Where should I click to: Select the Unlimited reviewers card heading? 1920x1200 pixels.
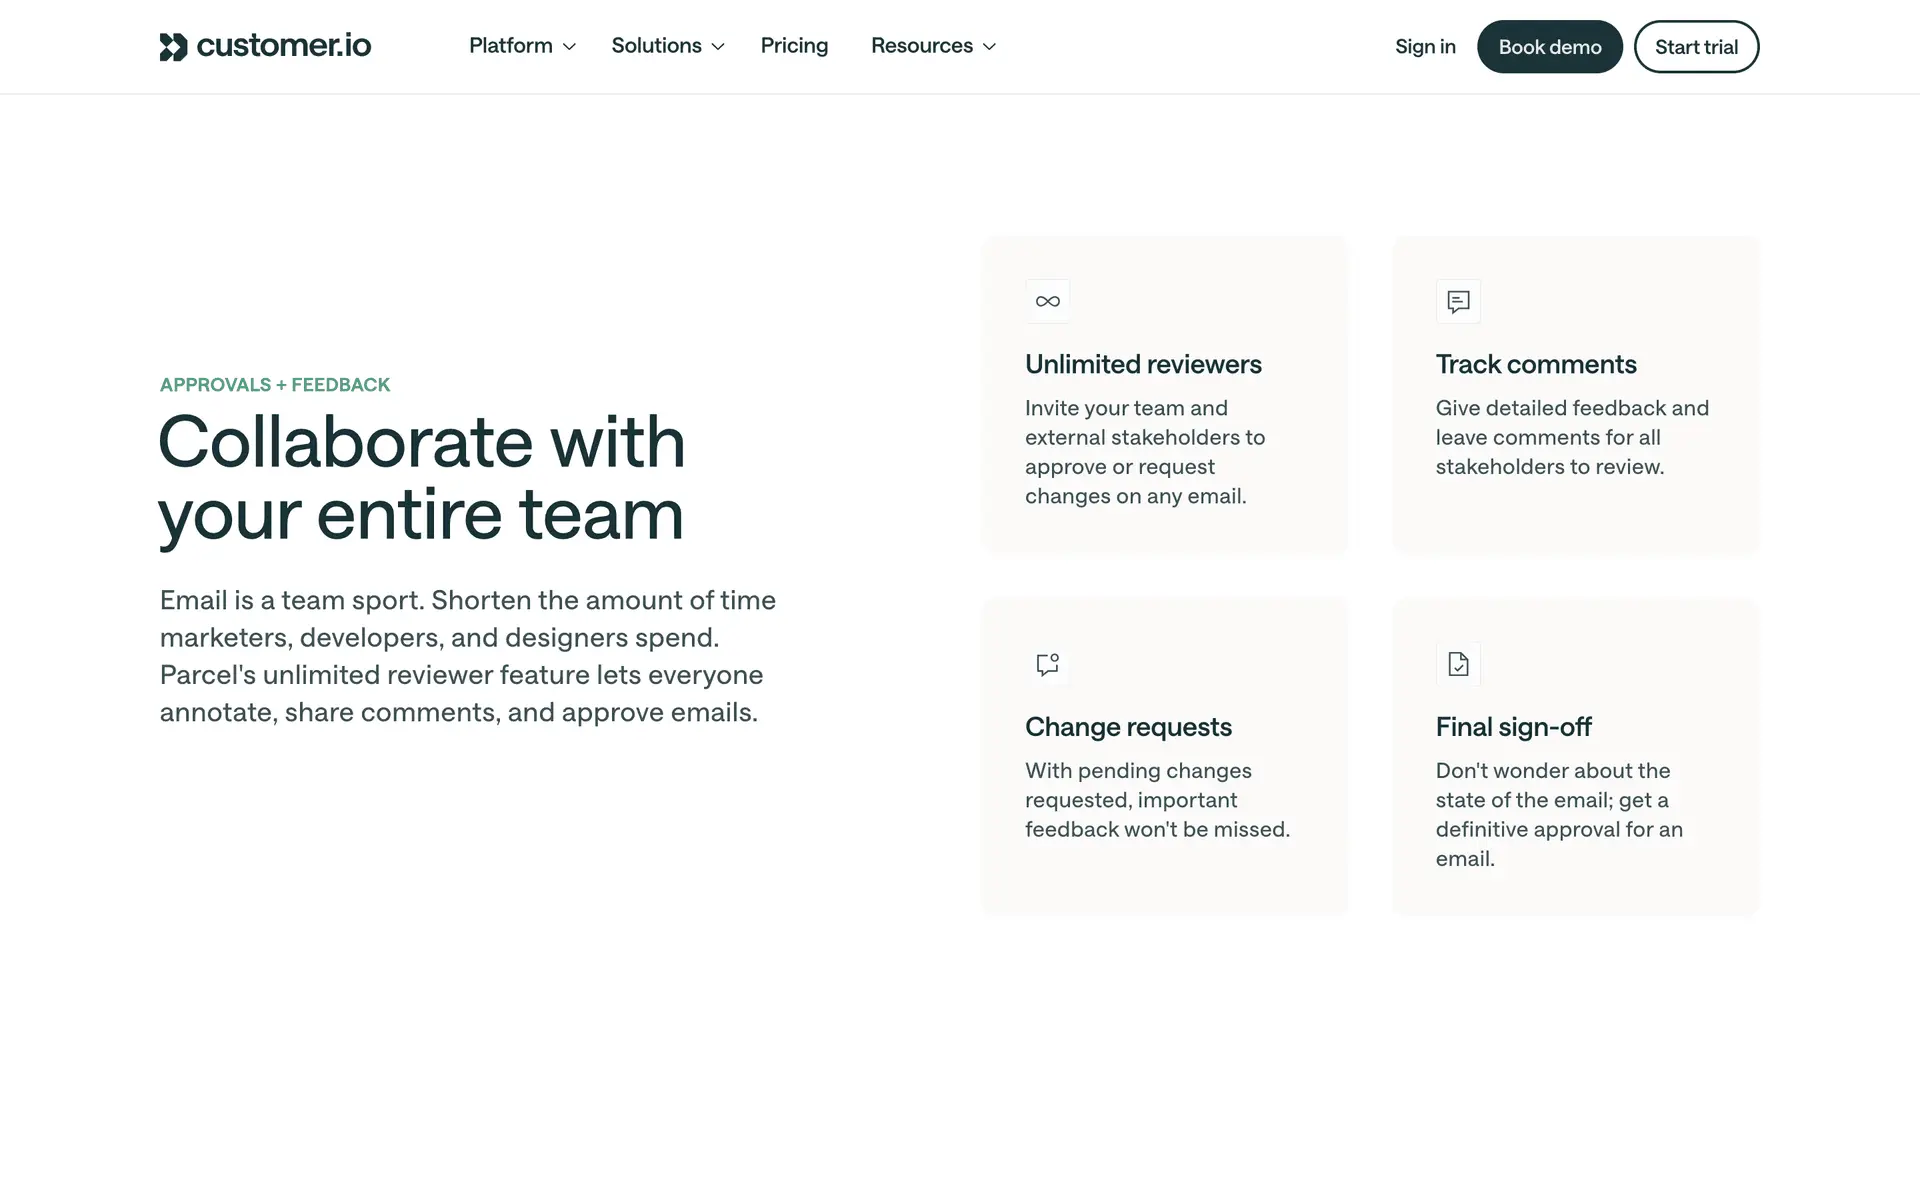(1143, 365)
